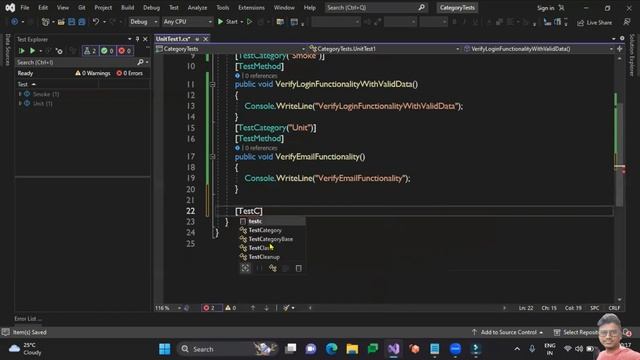Viewport: 640px width, 360px height.
Task: Click the Open File toolbar icon
Action: point(61,22)
